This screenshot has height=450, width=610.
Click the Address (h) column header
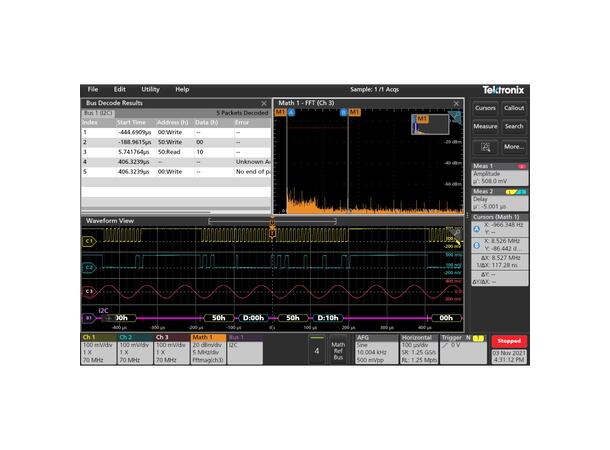(x=172, y=123)
